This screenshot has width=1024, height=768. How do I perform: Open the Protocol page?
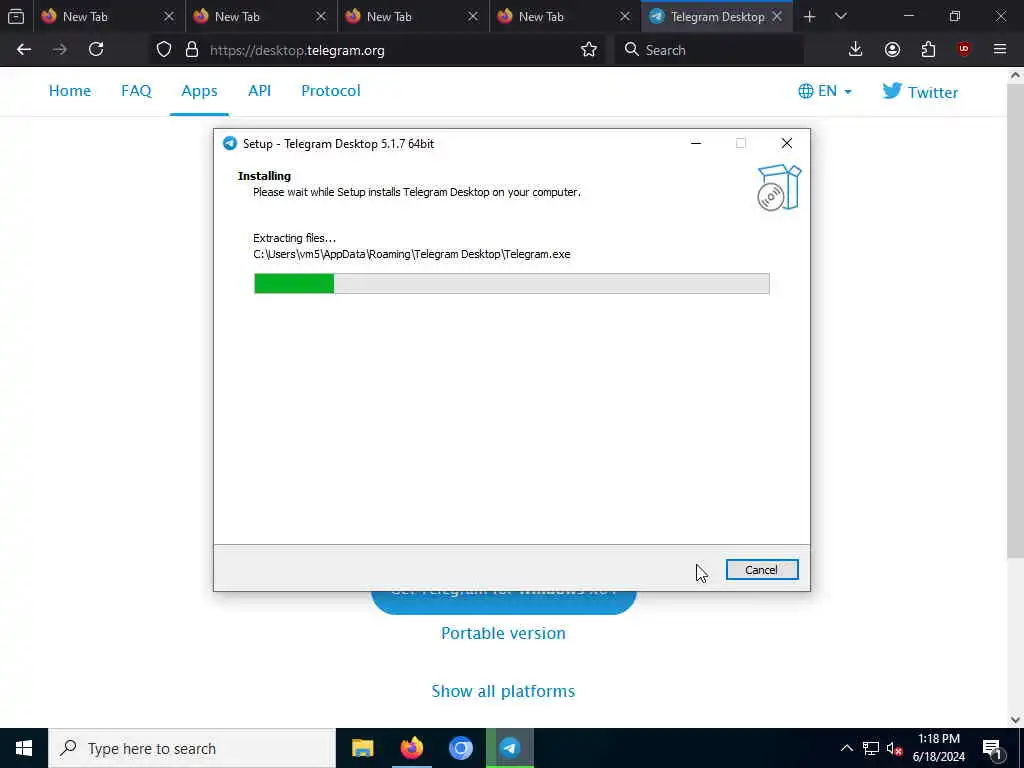coord(330,91)
